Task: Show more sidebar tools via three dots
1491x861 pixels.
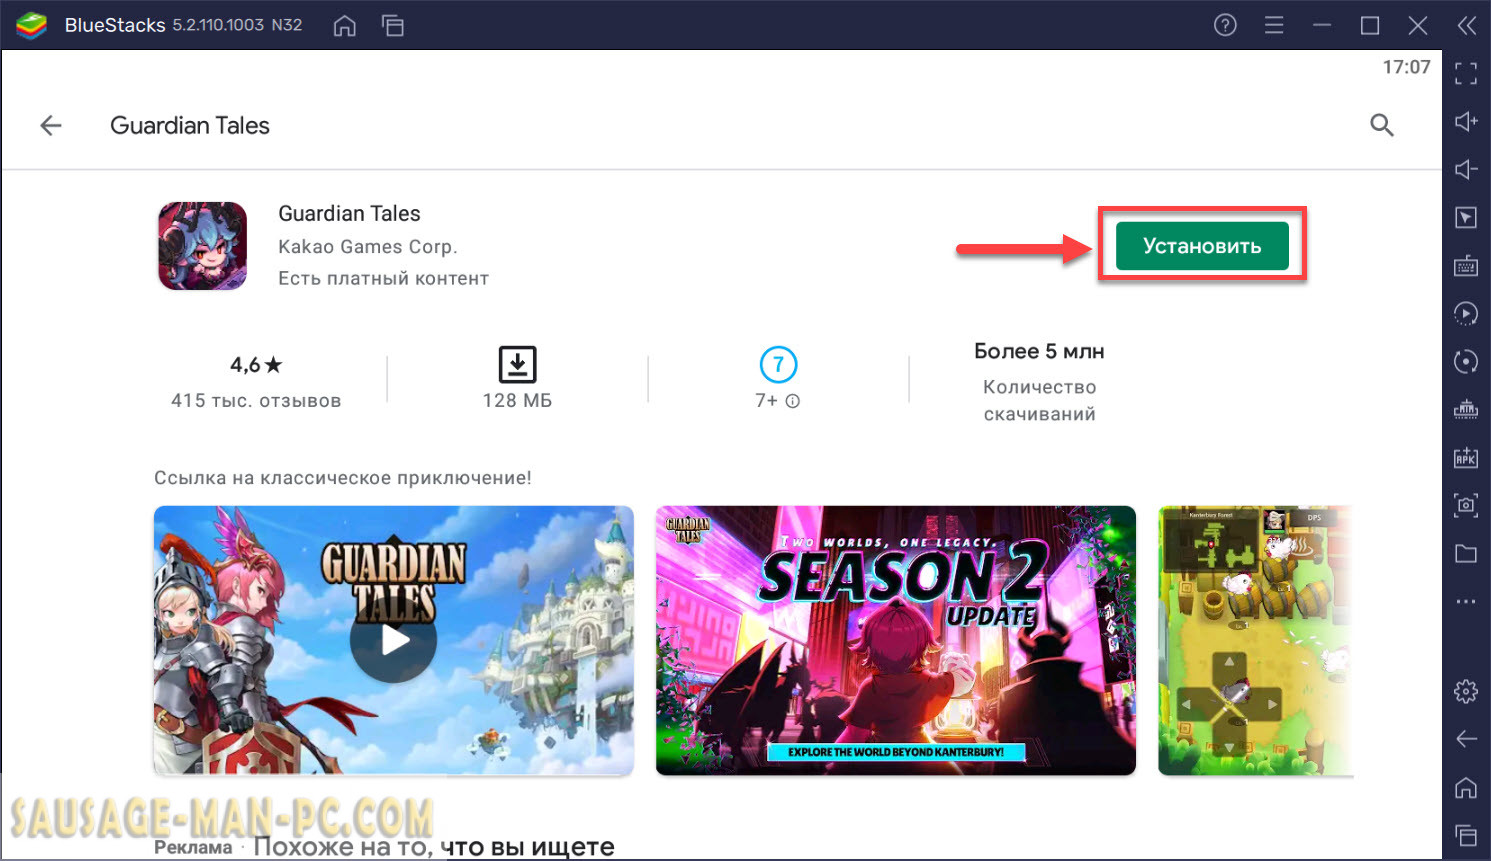Action: click(1466, 602)
